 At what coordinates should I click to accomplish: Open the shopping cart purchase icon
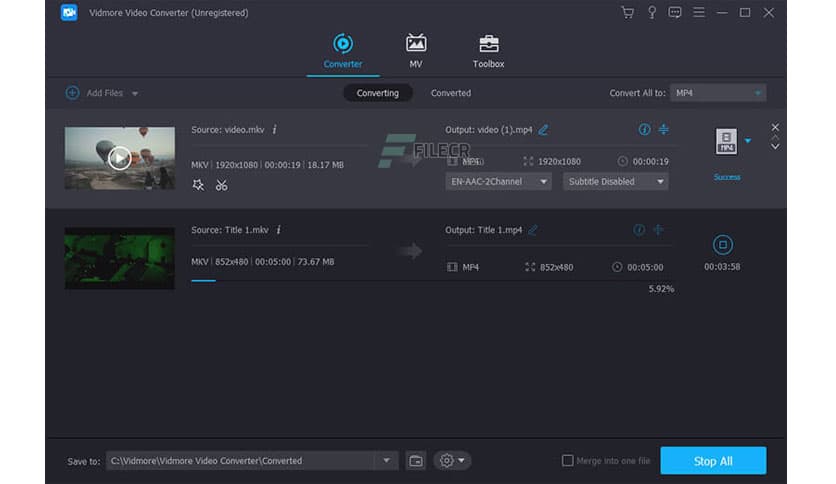click(x=628, y=12)
